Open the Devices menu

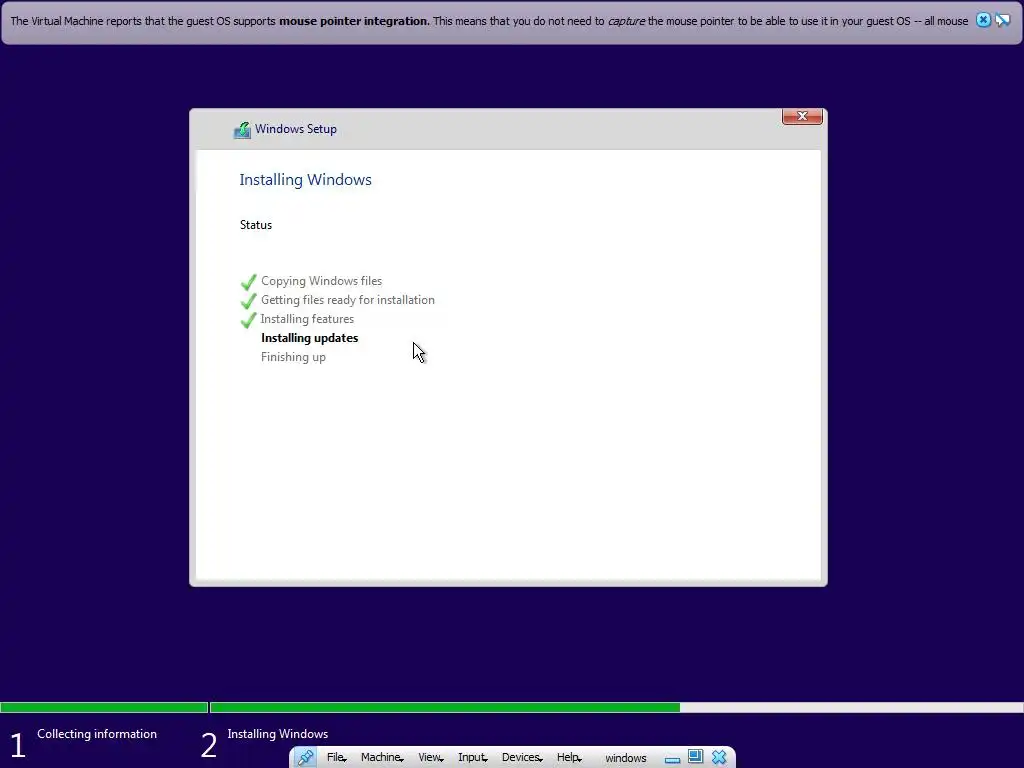coord(522,758)
